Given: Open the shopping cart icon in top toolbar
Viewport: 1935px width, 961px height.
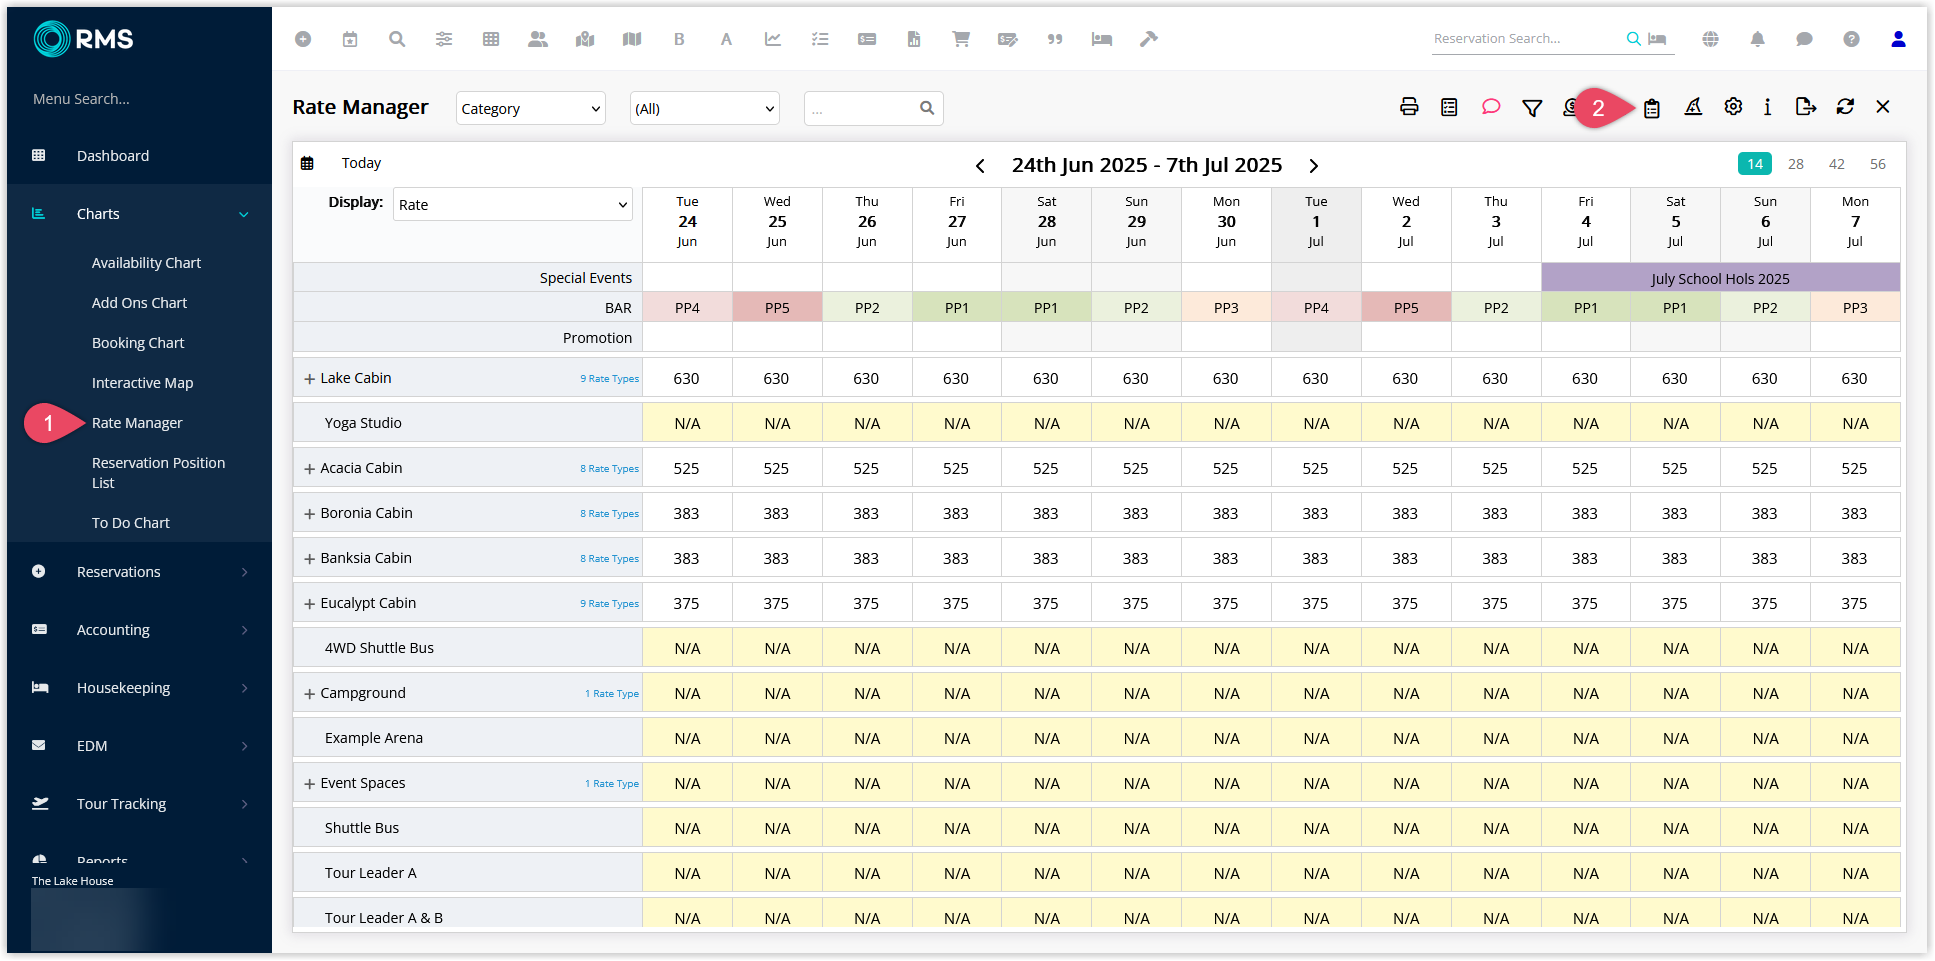Looking at the screenshot, I should coord(961,39).
